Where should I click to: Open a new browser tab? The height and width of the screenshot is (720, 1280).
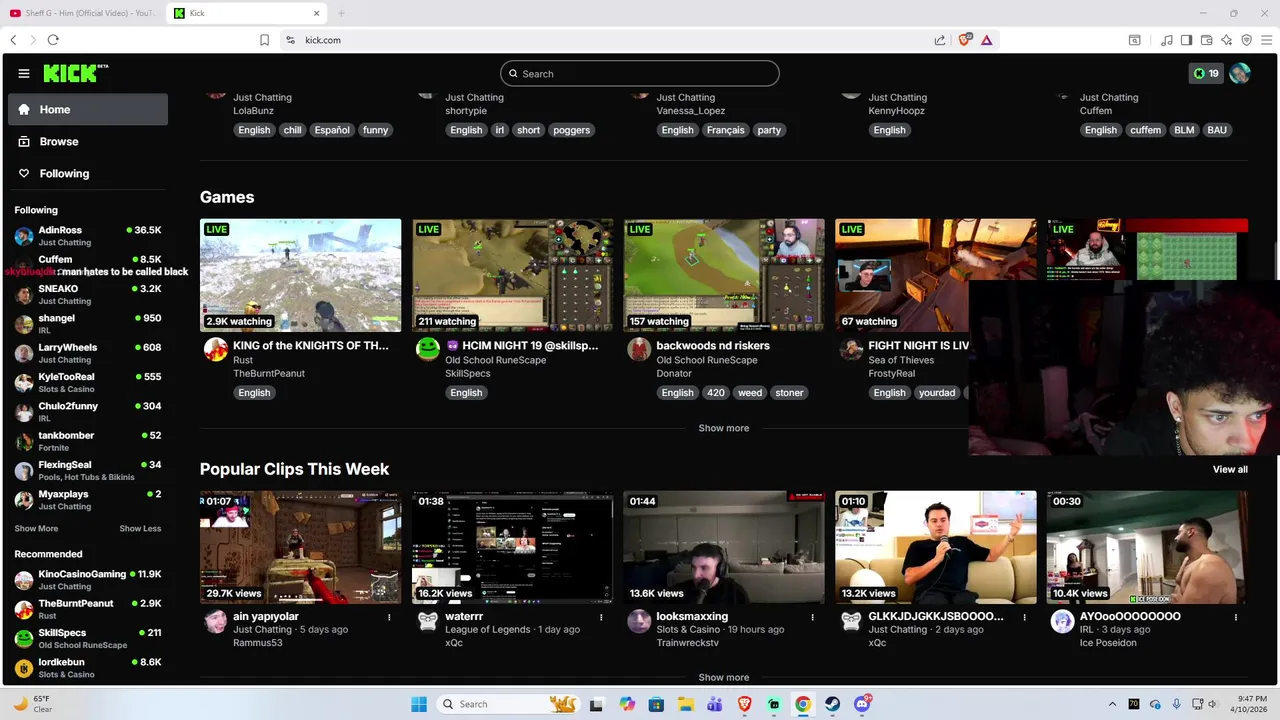(341, 13)
